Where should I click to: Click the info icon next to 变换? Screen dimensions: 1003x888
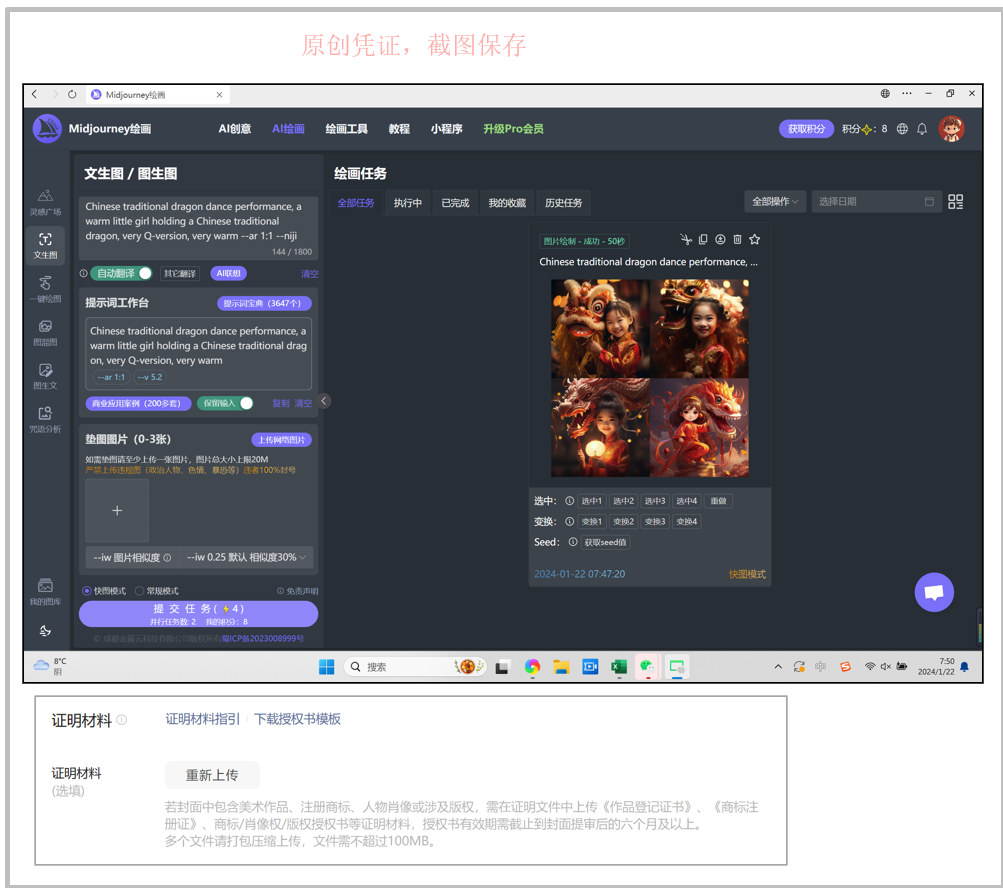(x=569, y=521)
